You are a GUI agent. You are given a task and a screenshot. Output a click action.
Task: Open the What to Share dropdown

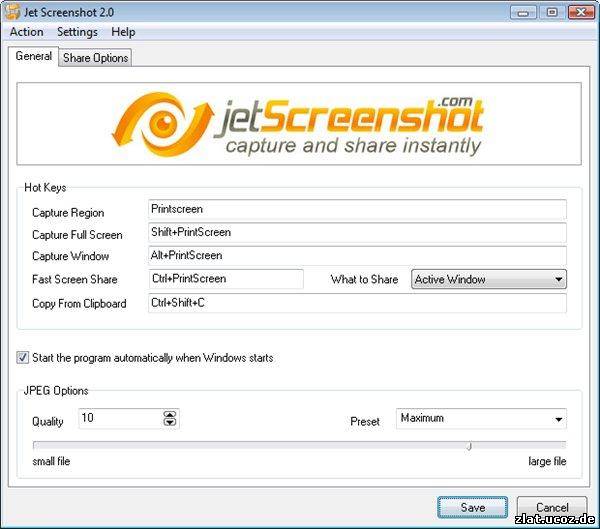tap(489, 279)
